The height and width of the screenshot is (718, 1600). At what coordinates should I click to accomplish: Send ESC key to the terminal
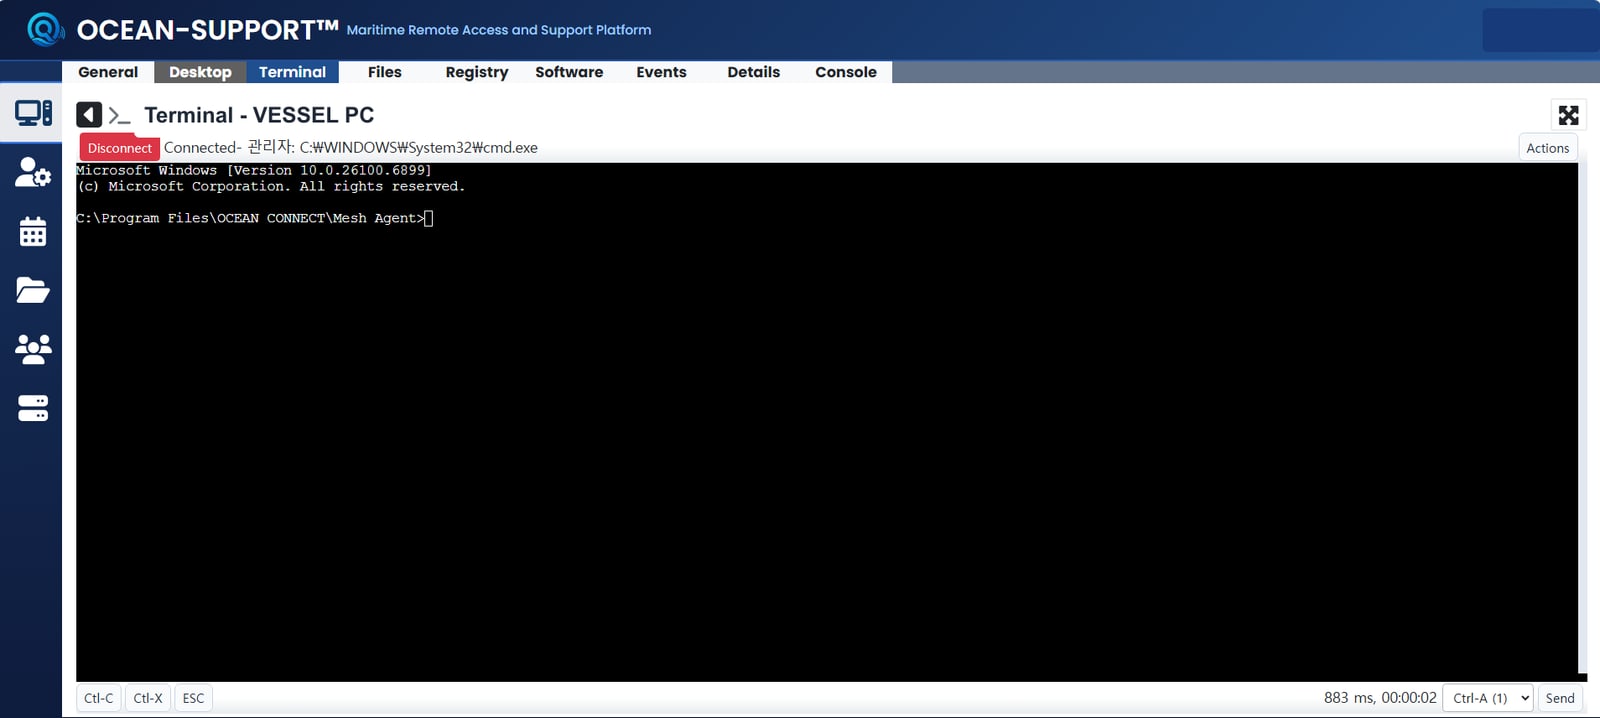pyautogui.click(x=193, y=698)
